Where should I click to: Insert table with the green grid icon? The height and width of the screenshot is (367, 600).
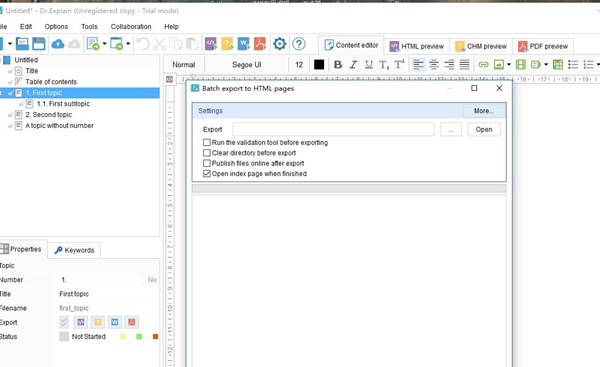click(x=558, y=65)
